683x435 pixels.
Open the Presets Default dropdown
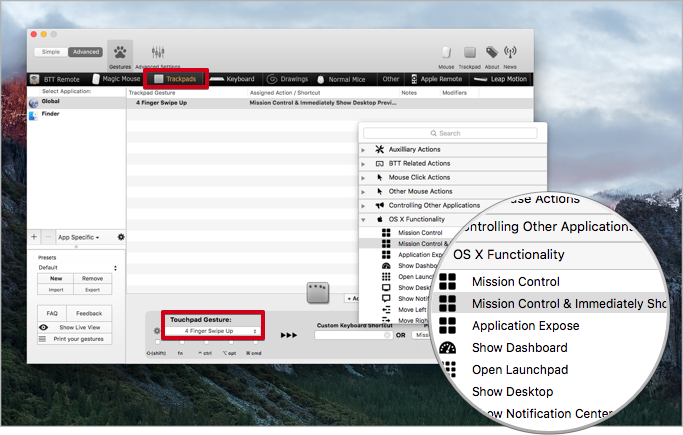[78, 268]
